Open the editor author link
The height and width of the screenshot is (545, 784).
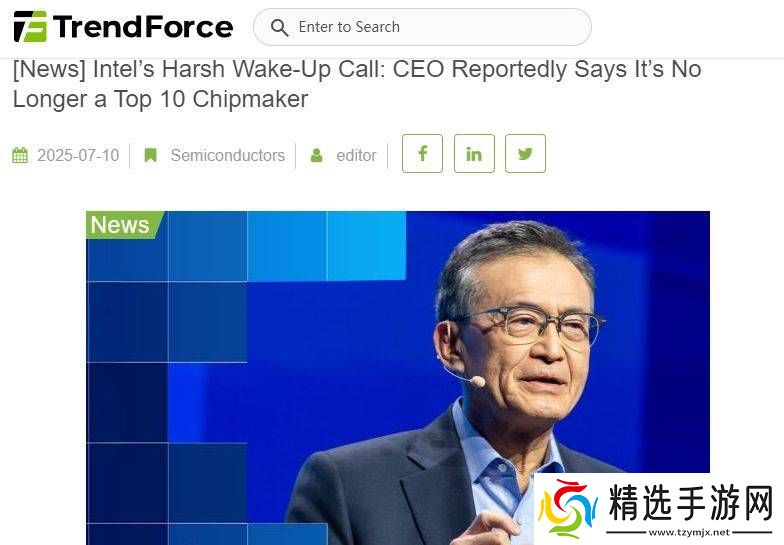click(356, 155)
